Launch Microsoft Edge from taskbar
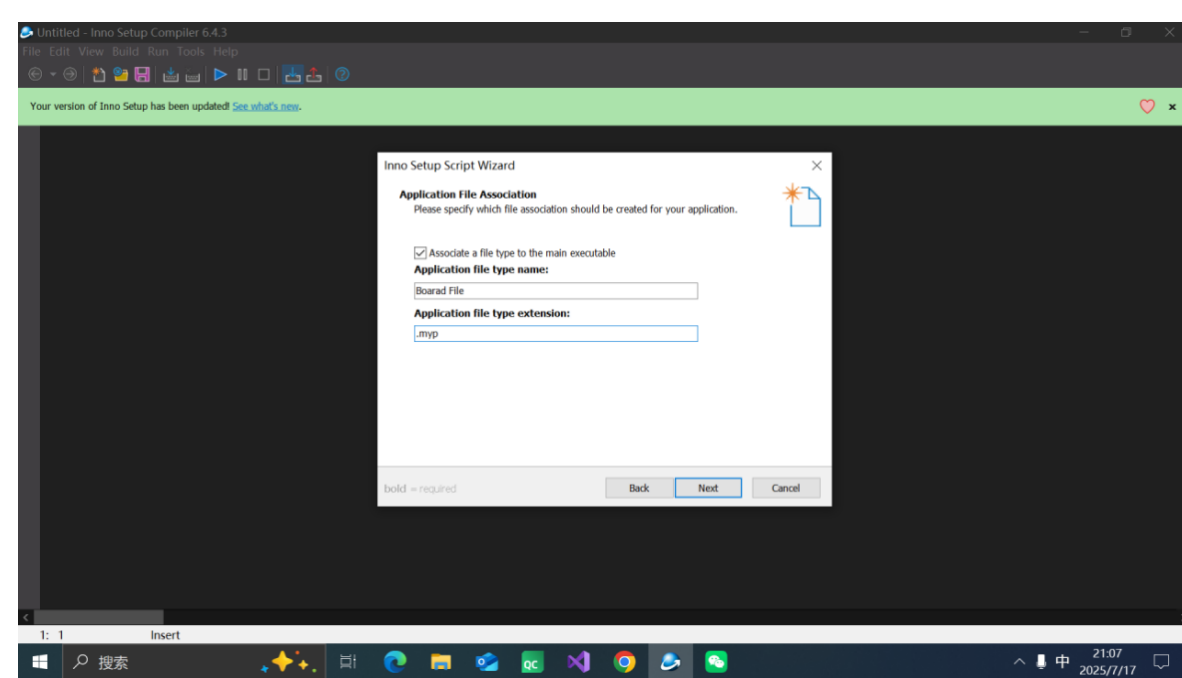This screenshot has width=1182, height=678. coord(394,661)
